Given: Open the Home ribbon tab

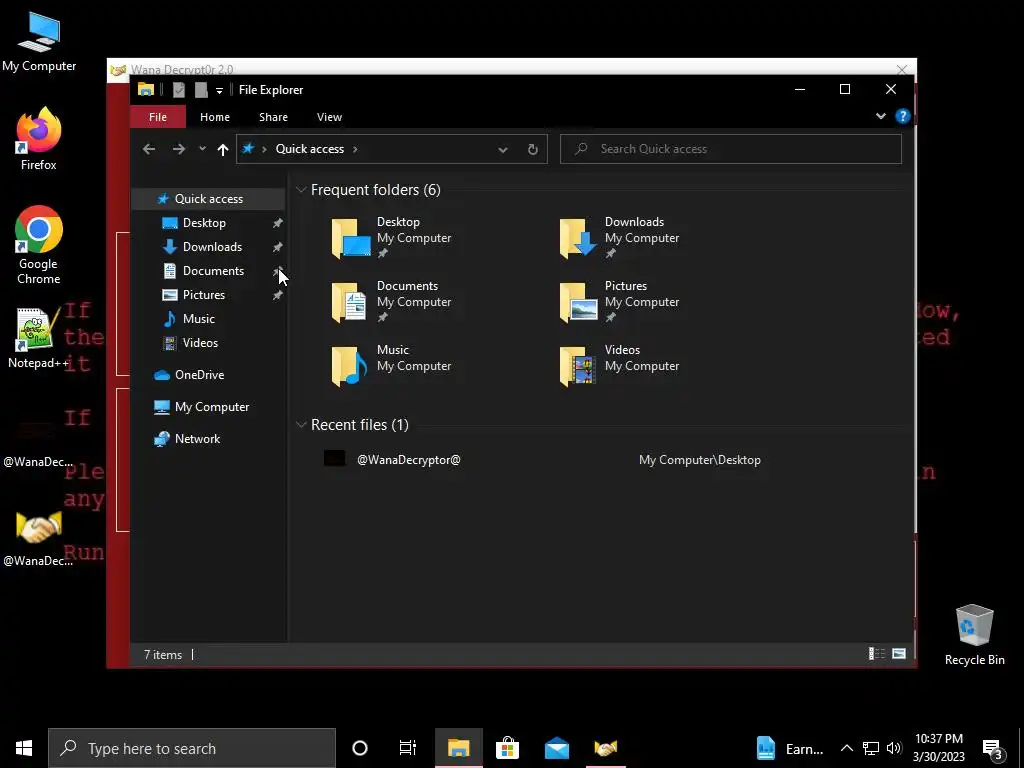Looking at the screenshot, I should tap(215, 117).
